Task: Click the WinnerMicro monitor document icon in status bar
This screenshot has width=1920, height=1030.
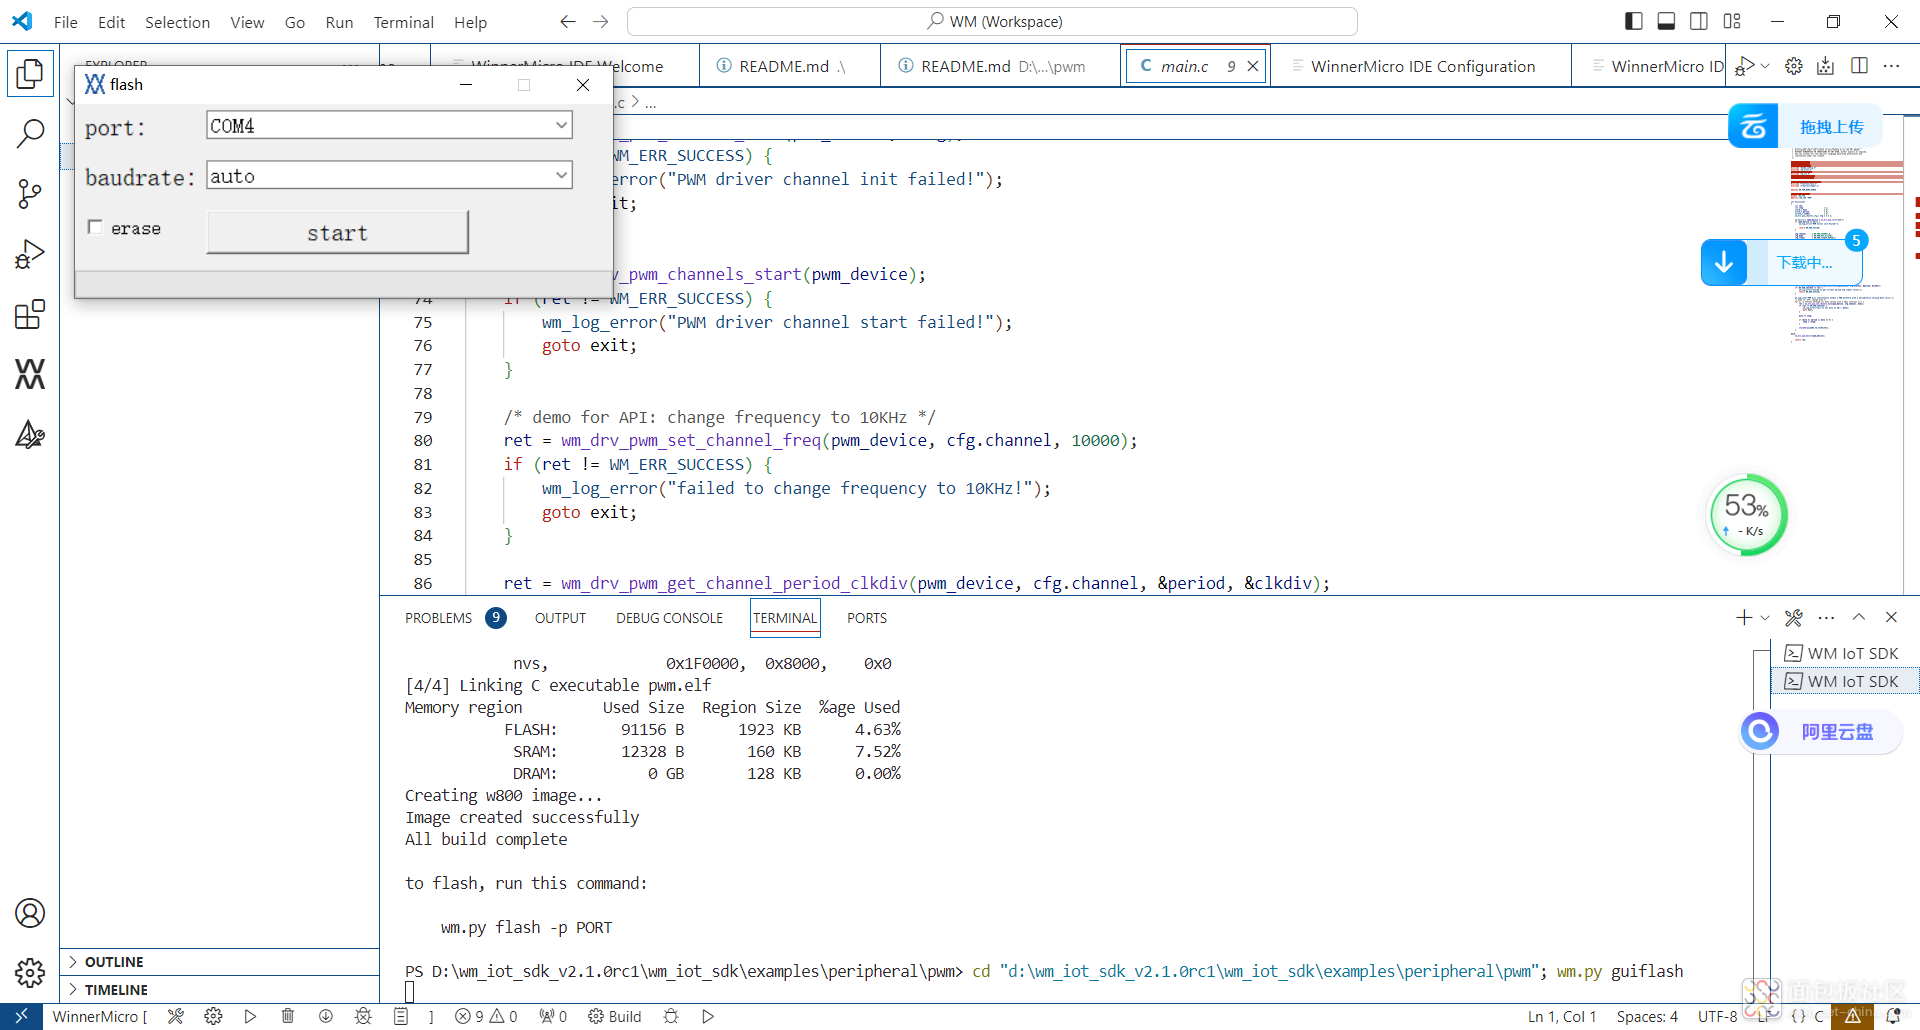Action: (x=401, y=1016)
